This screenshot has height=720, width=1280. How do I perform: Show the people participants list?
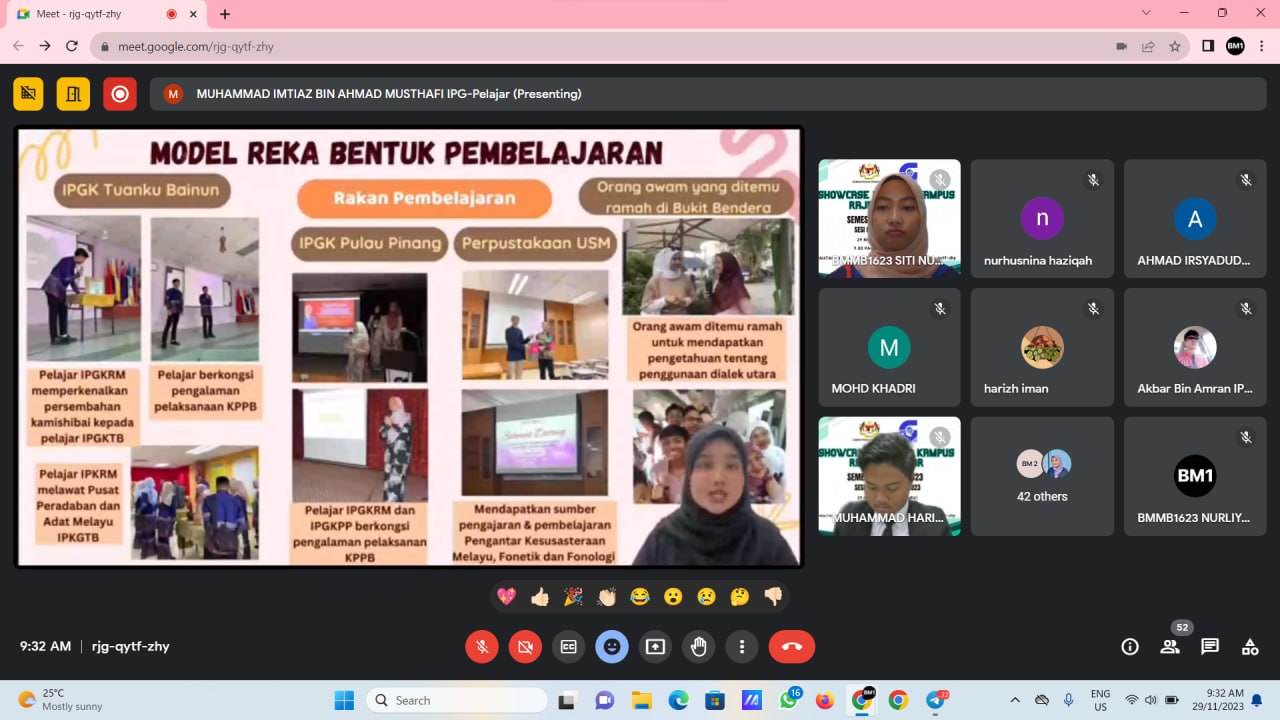[x=1169, y=647]
